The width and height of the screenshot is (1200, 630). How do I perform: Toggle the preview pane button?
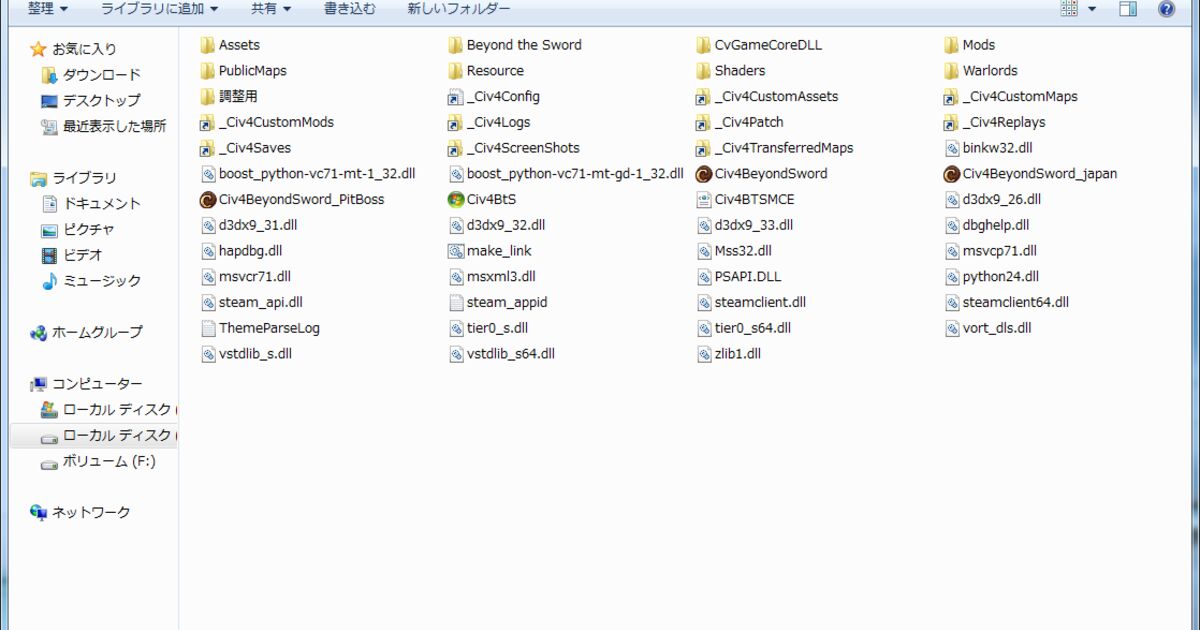(1128, 9)
